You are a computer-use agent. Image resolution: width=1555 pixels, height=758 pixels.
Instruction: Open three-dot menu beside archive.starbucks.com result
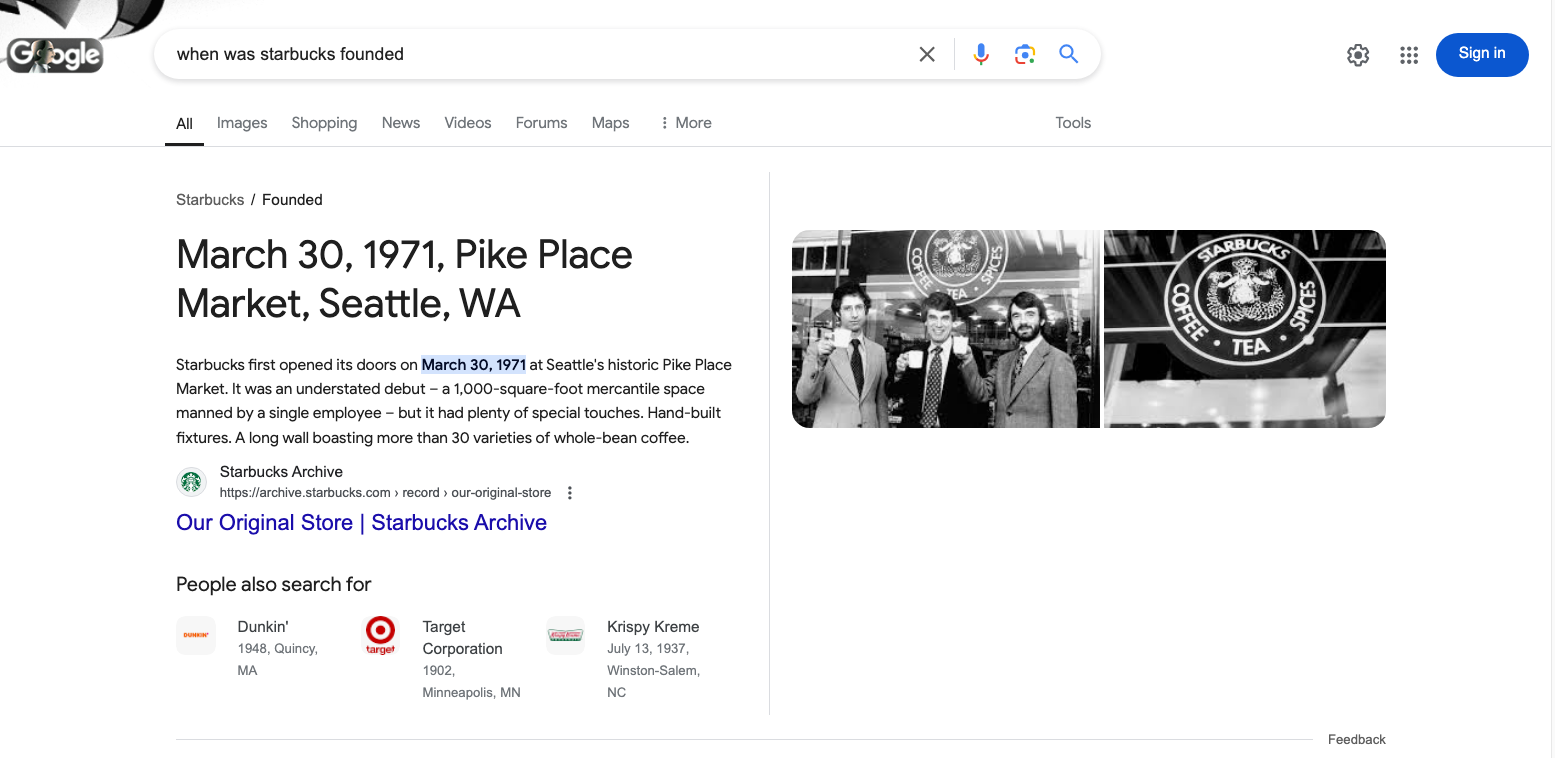click(x=570, y=493)
